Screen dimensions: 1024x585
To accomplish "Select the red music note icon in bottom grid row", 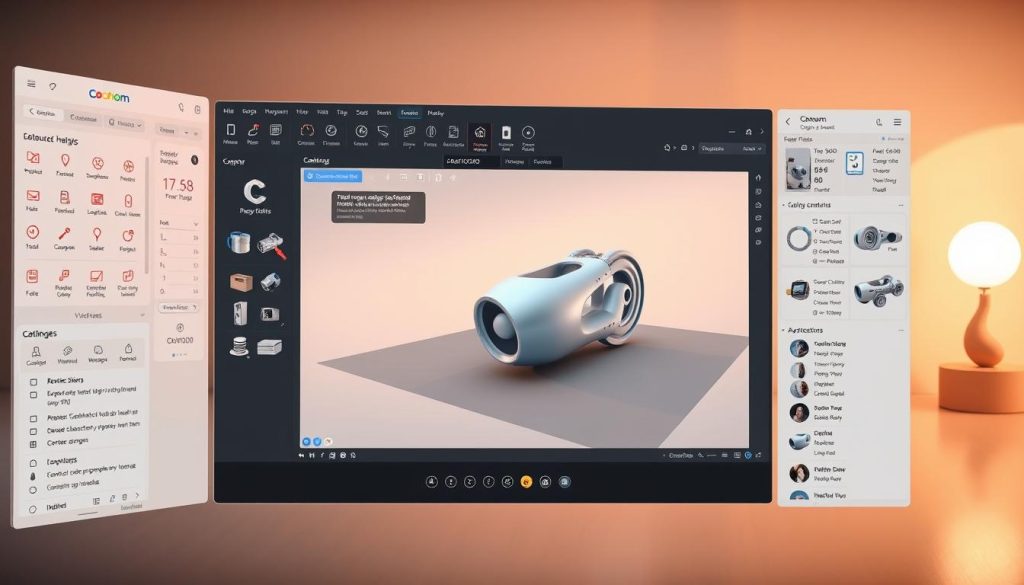I will (64, 276).
